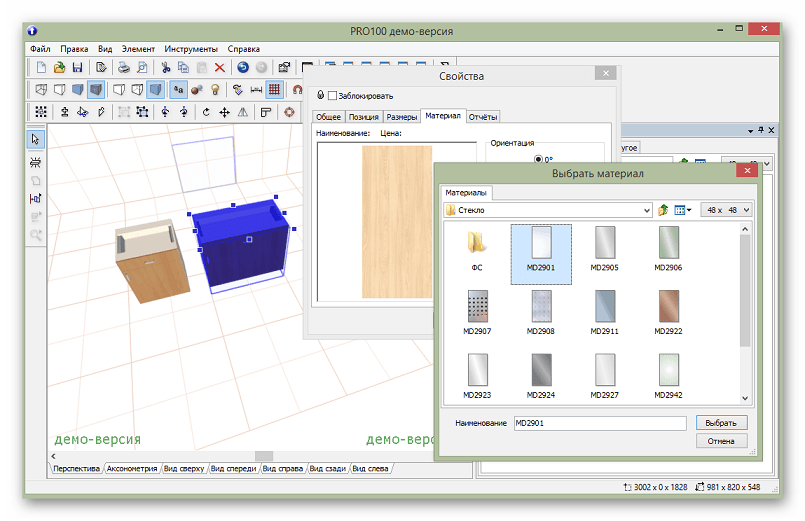The image size is (805, 521).
Task: Select the arrow pointer tool in left sidebar
Action: click(x=36, y=139)
